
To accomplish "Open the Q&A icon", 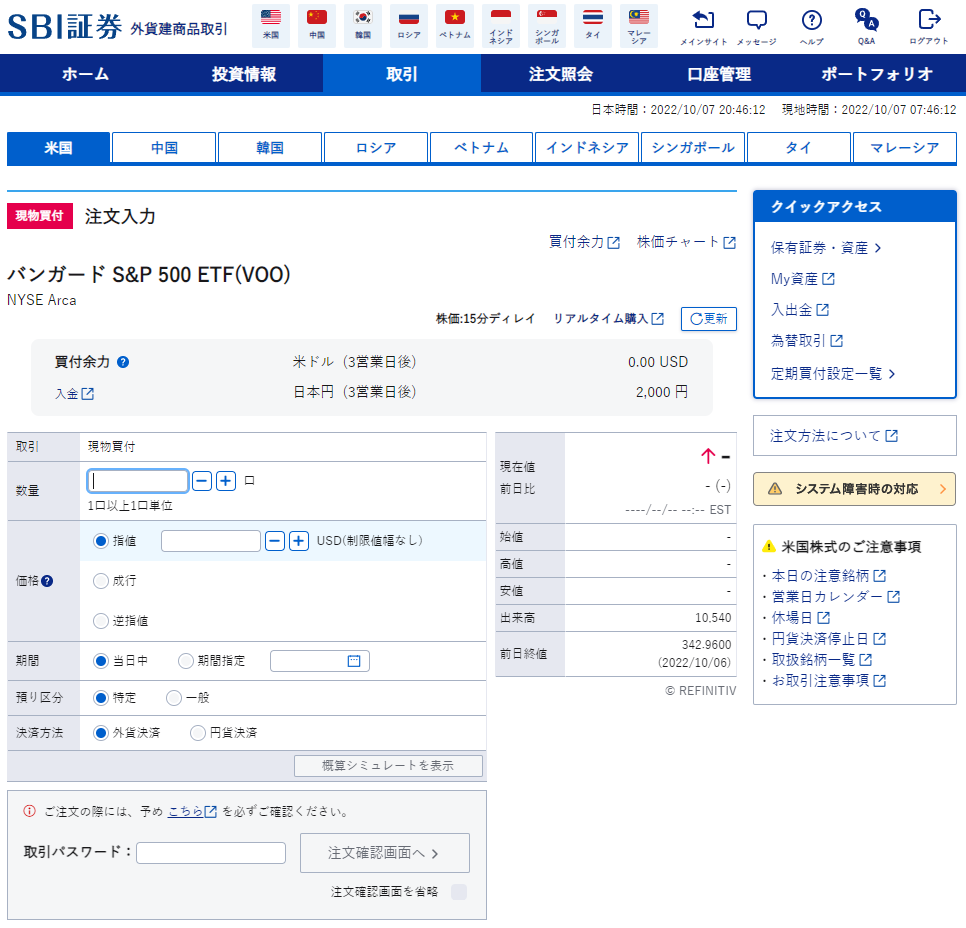I will (869, 22).
